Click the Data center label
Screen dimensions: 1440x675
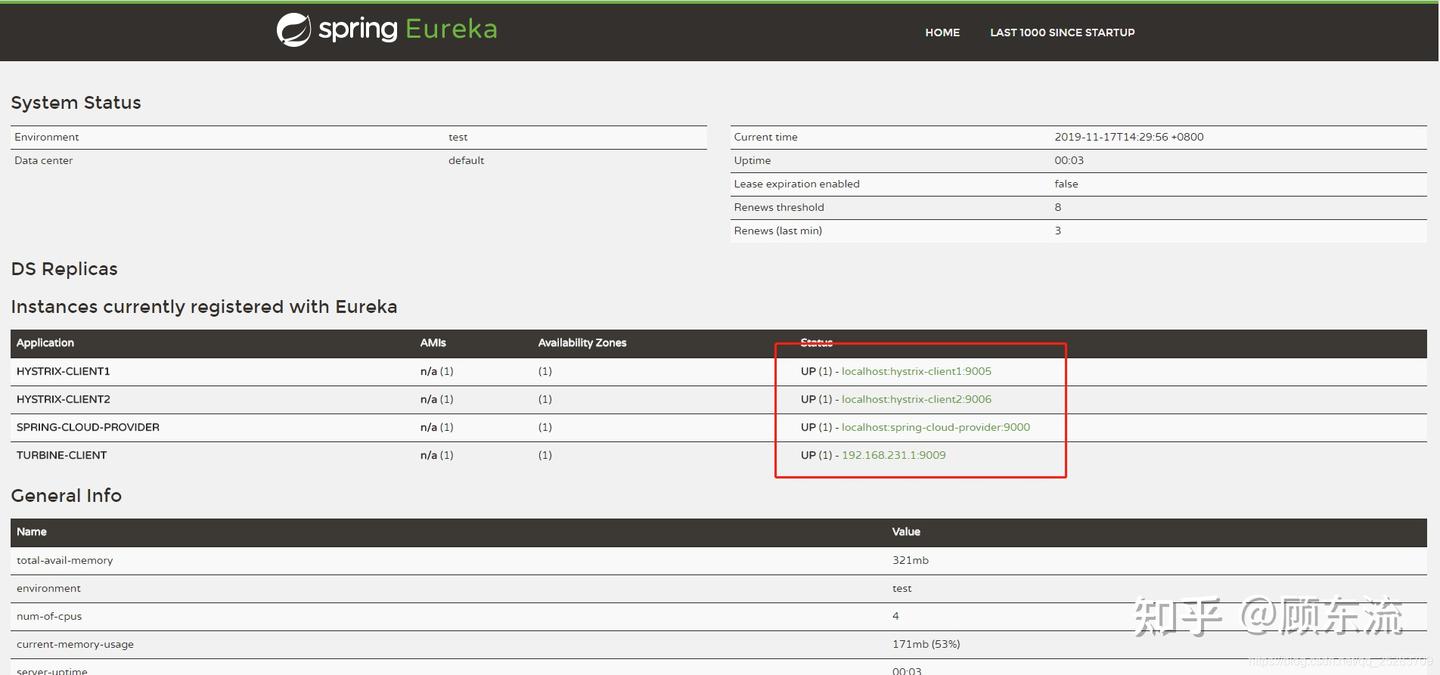tap(43, 160)
